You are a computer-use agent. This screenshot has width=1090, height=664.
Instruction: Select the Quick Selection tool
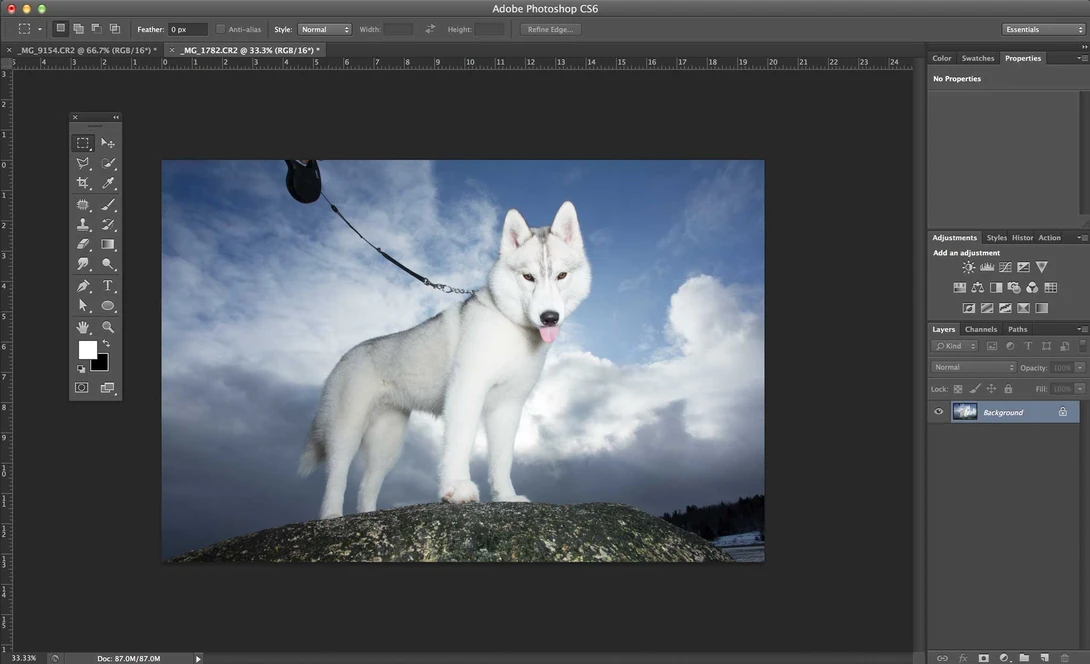(x=108, y=163)
